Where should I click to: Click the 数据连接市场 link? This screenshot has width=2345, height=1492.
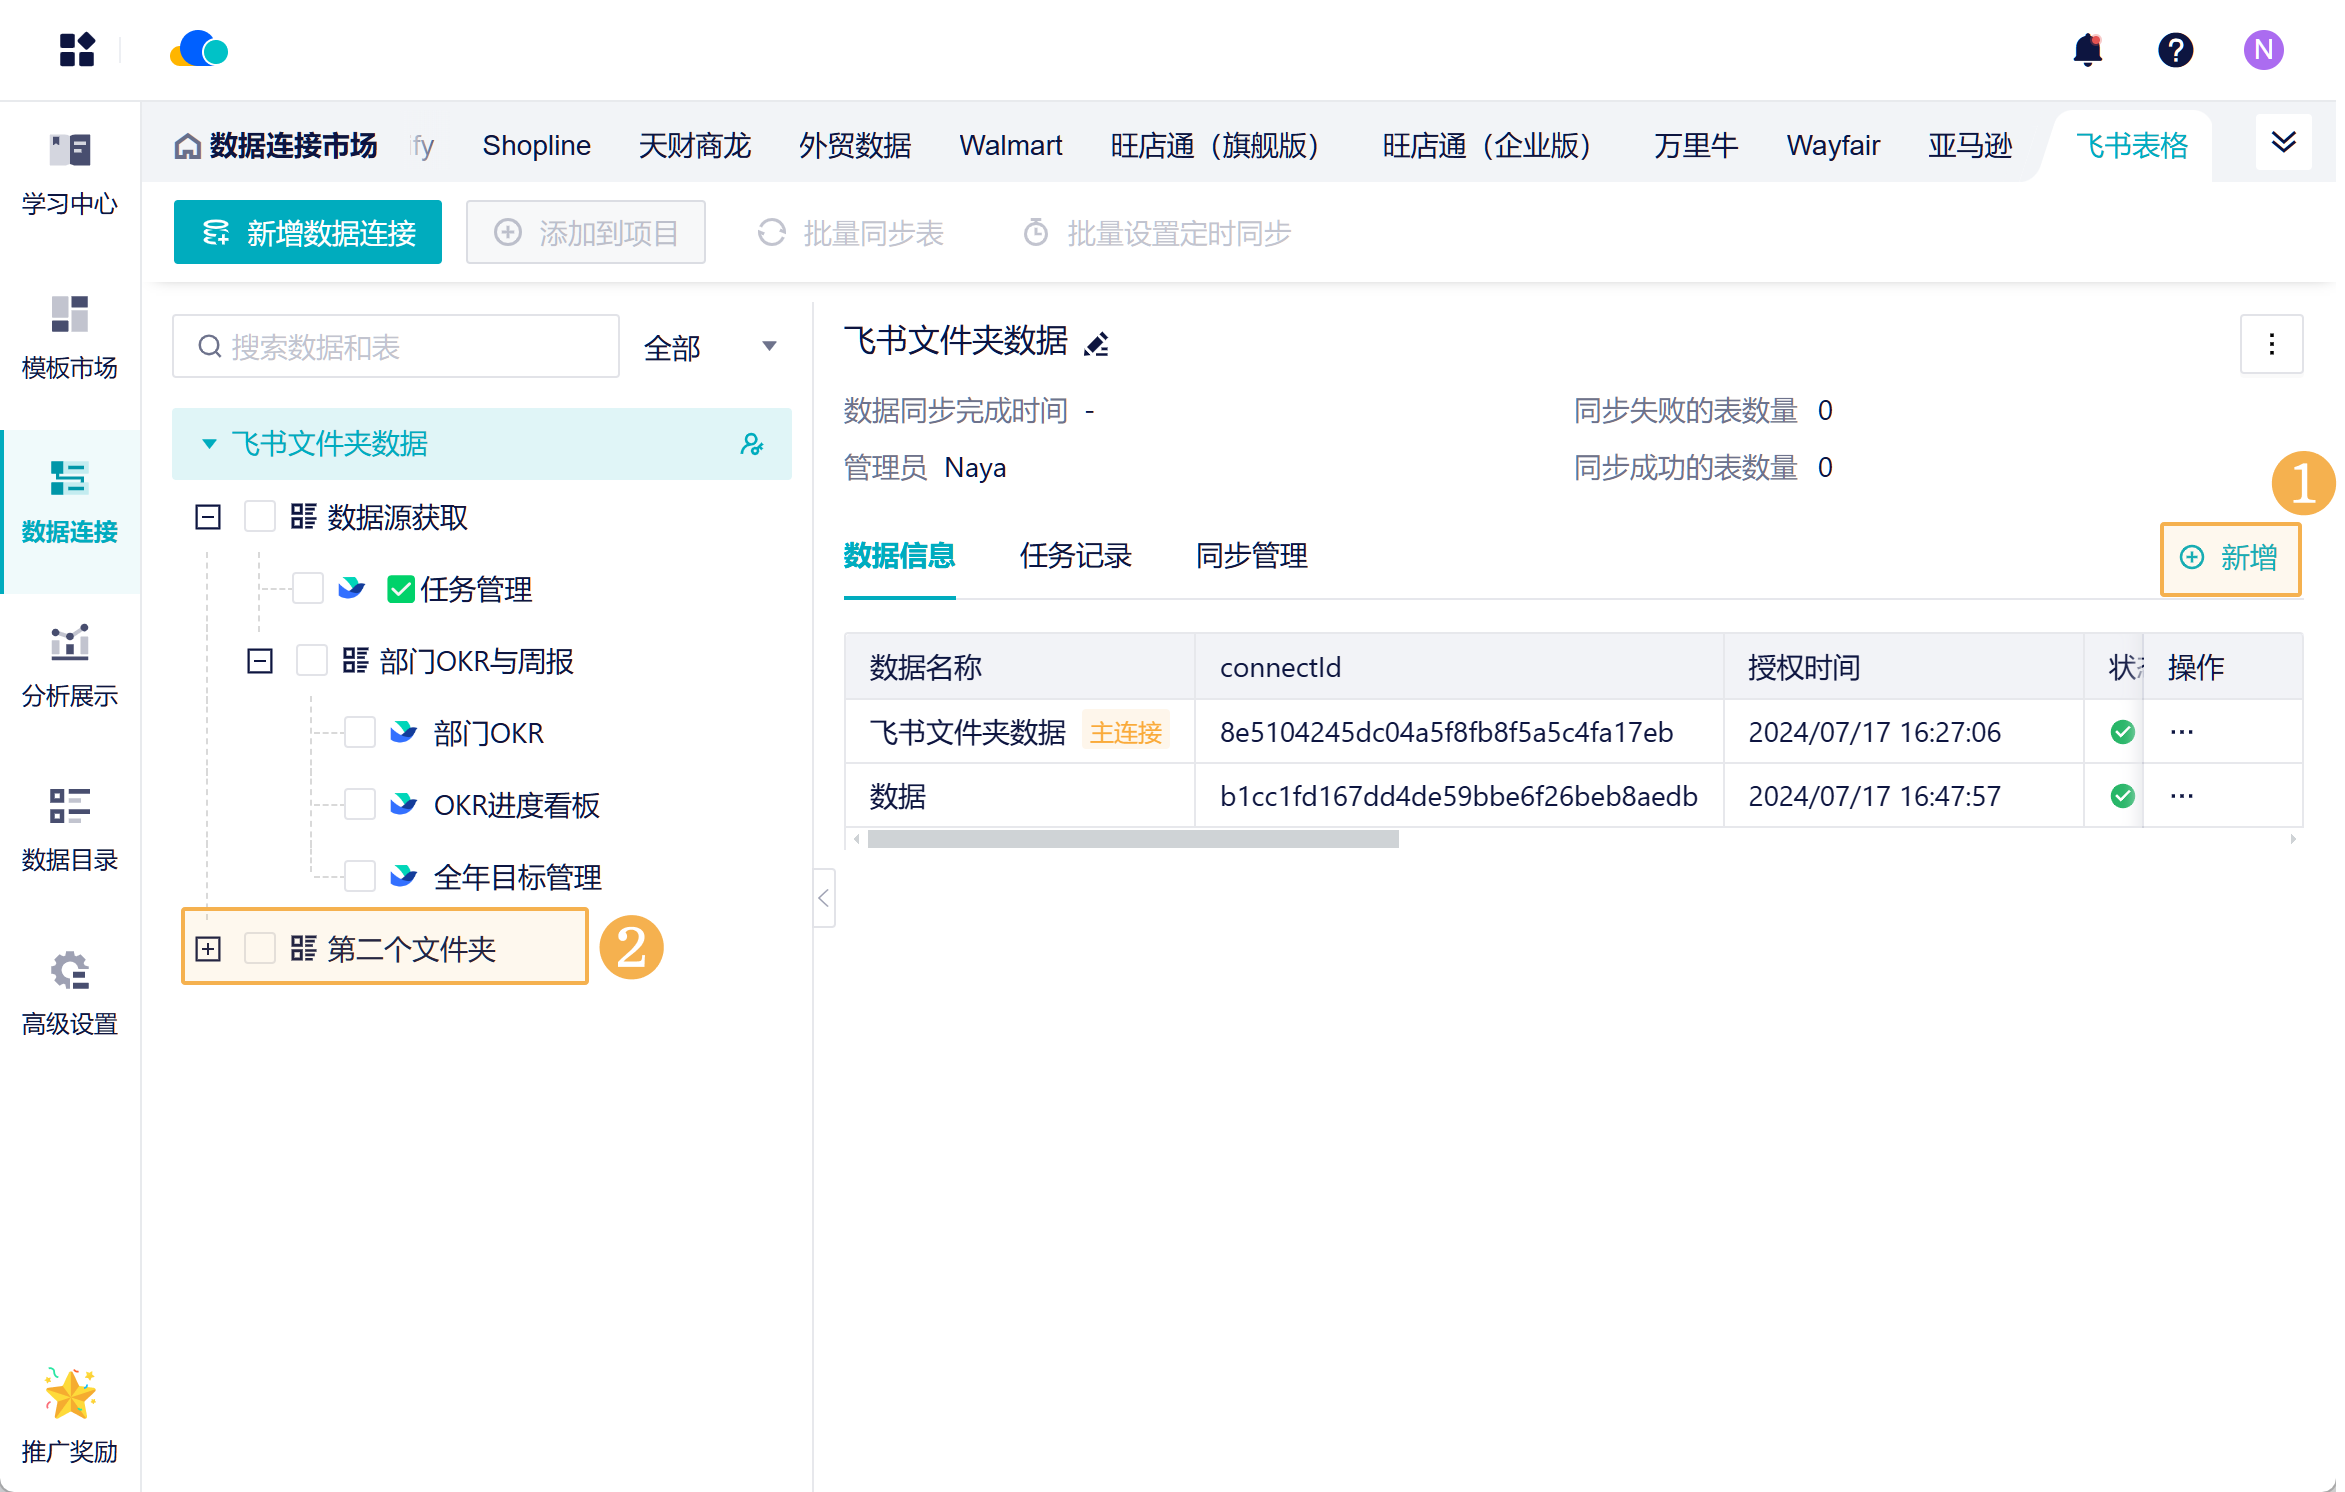pyautogui.click(x=292, y=146)
